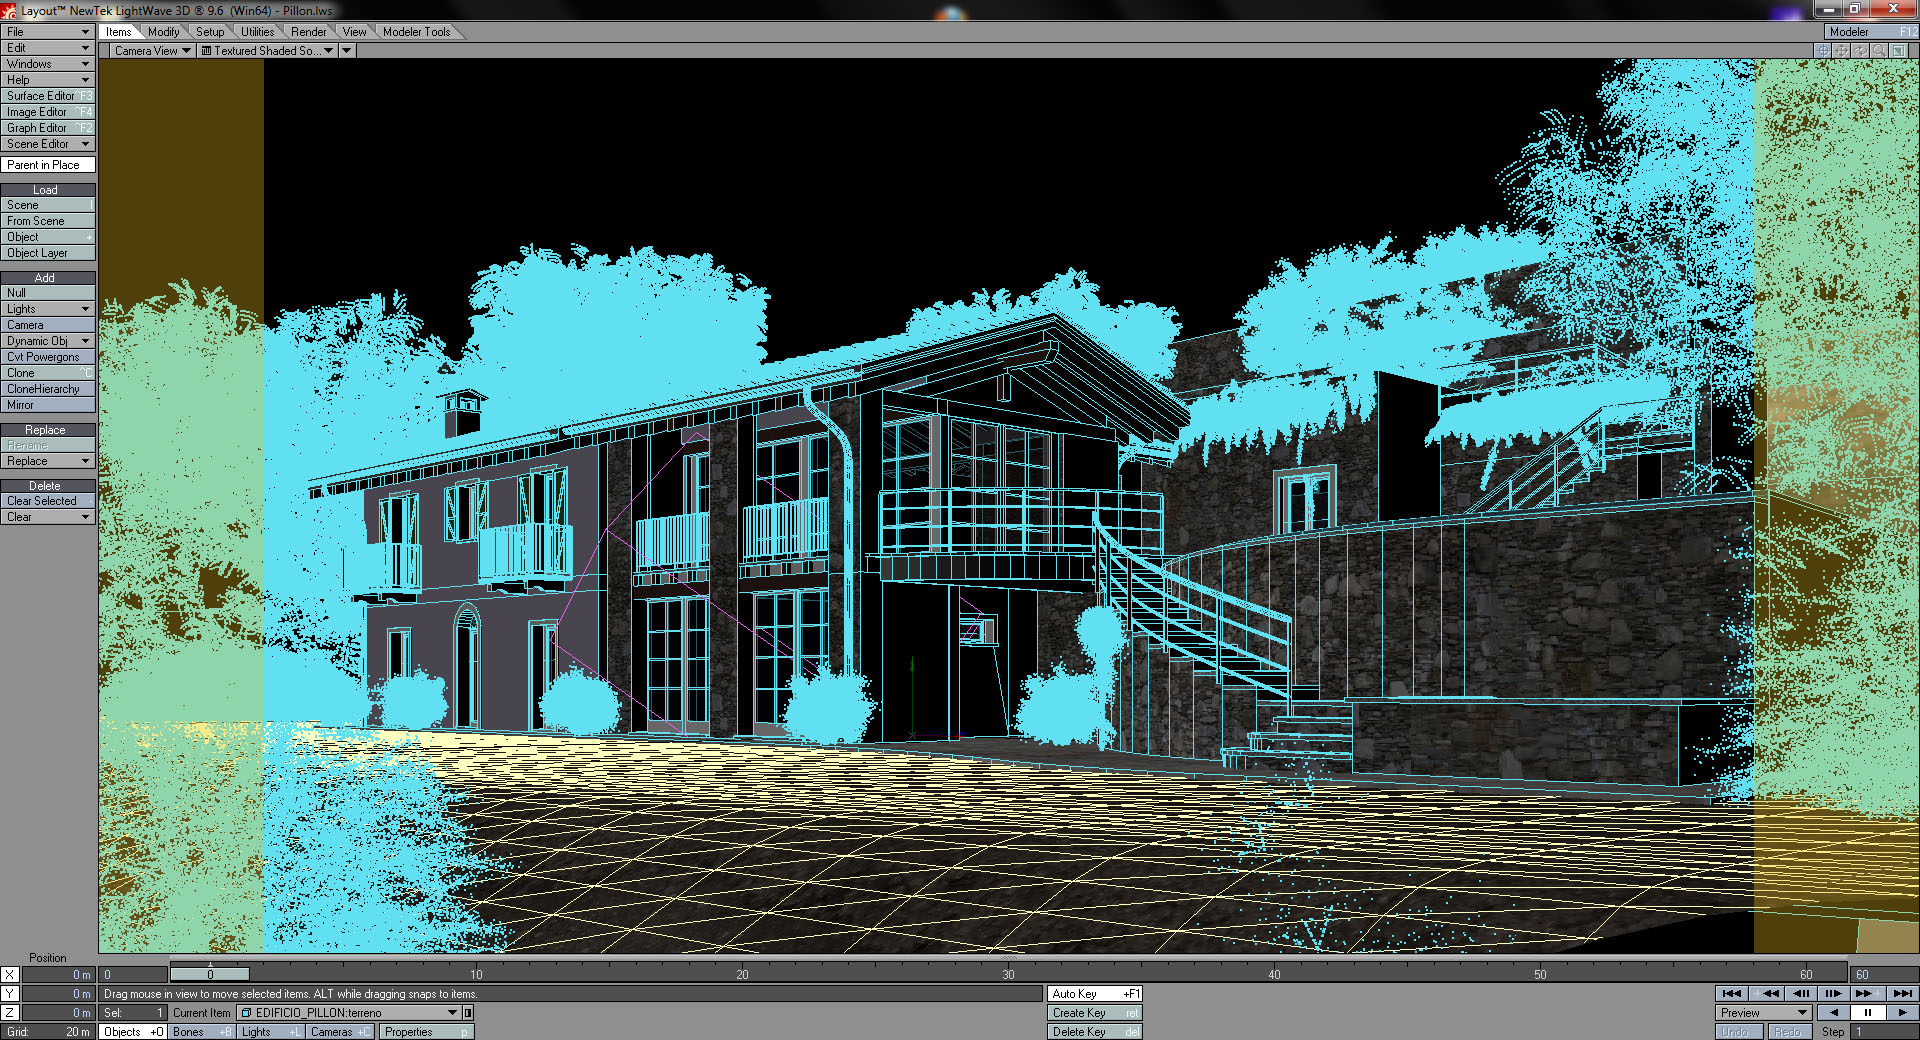Click the viewport pan (move) icon

(x=1841, y=51)
